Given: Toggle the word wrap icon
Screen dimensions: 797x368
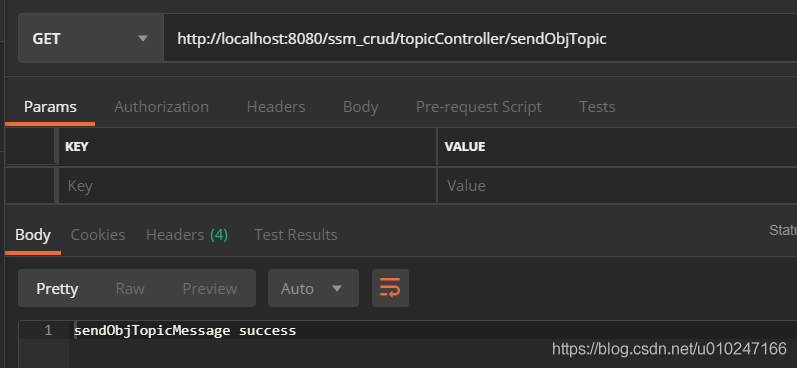Looking at the screenshot, I should pos(390,288).
